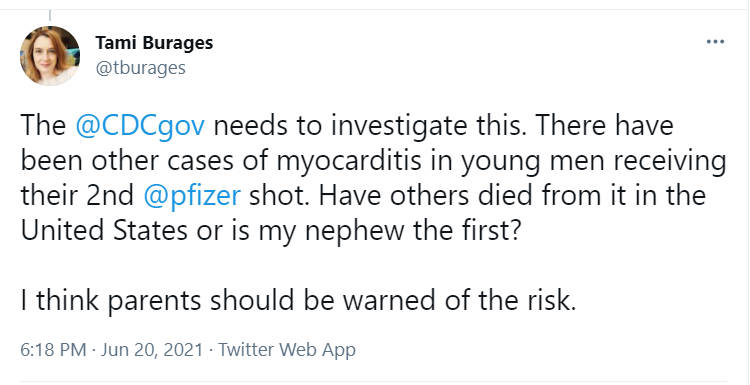Click the phrase needs to investigate this

(x=370, y=126)
